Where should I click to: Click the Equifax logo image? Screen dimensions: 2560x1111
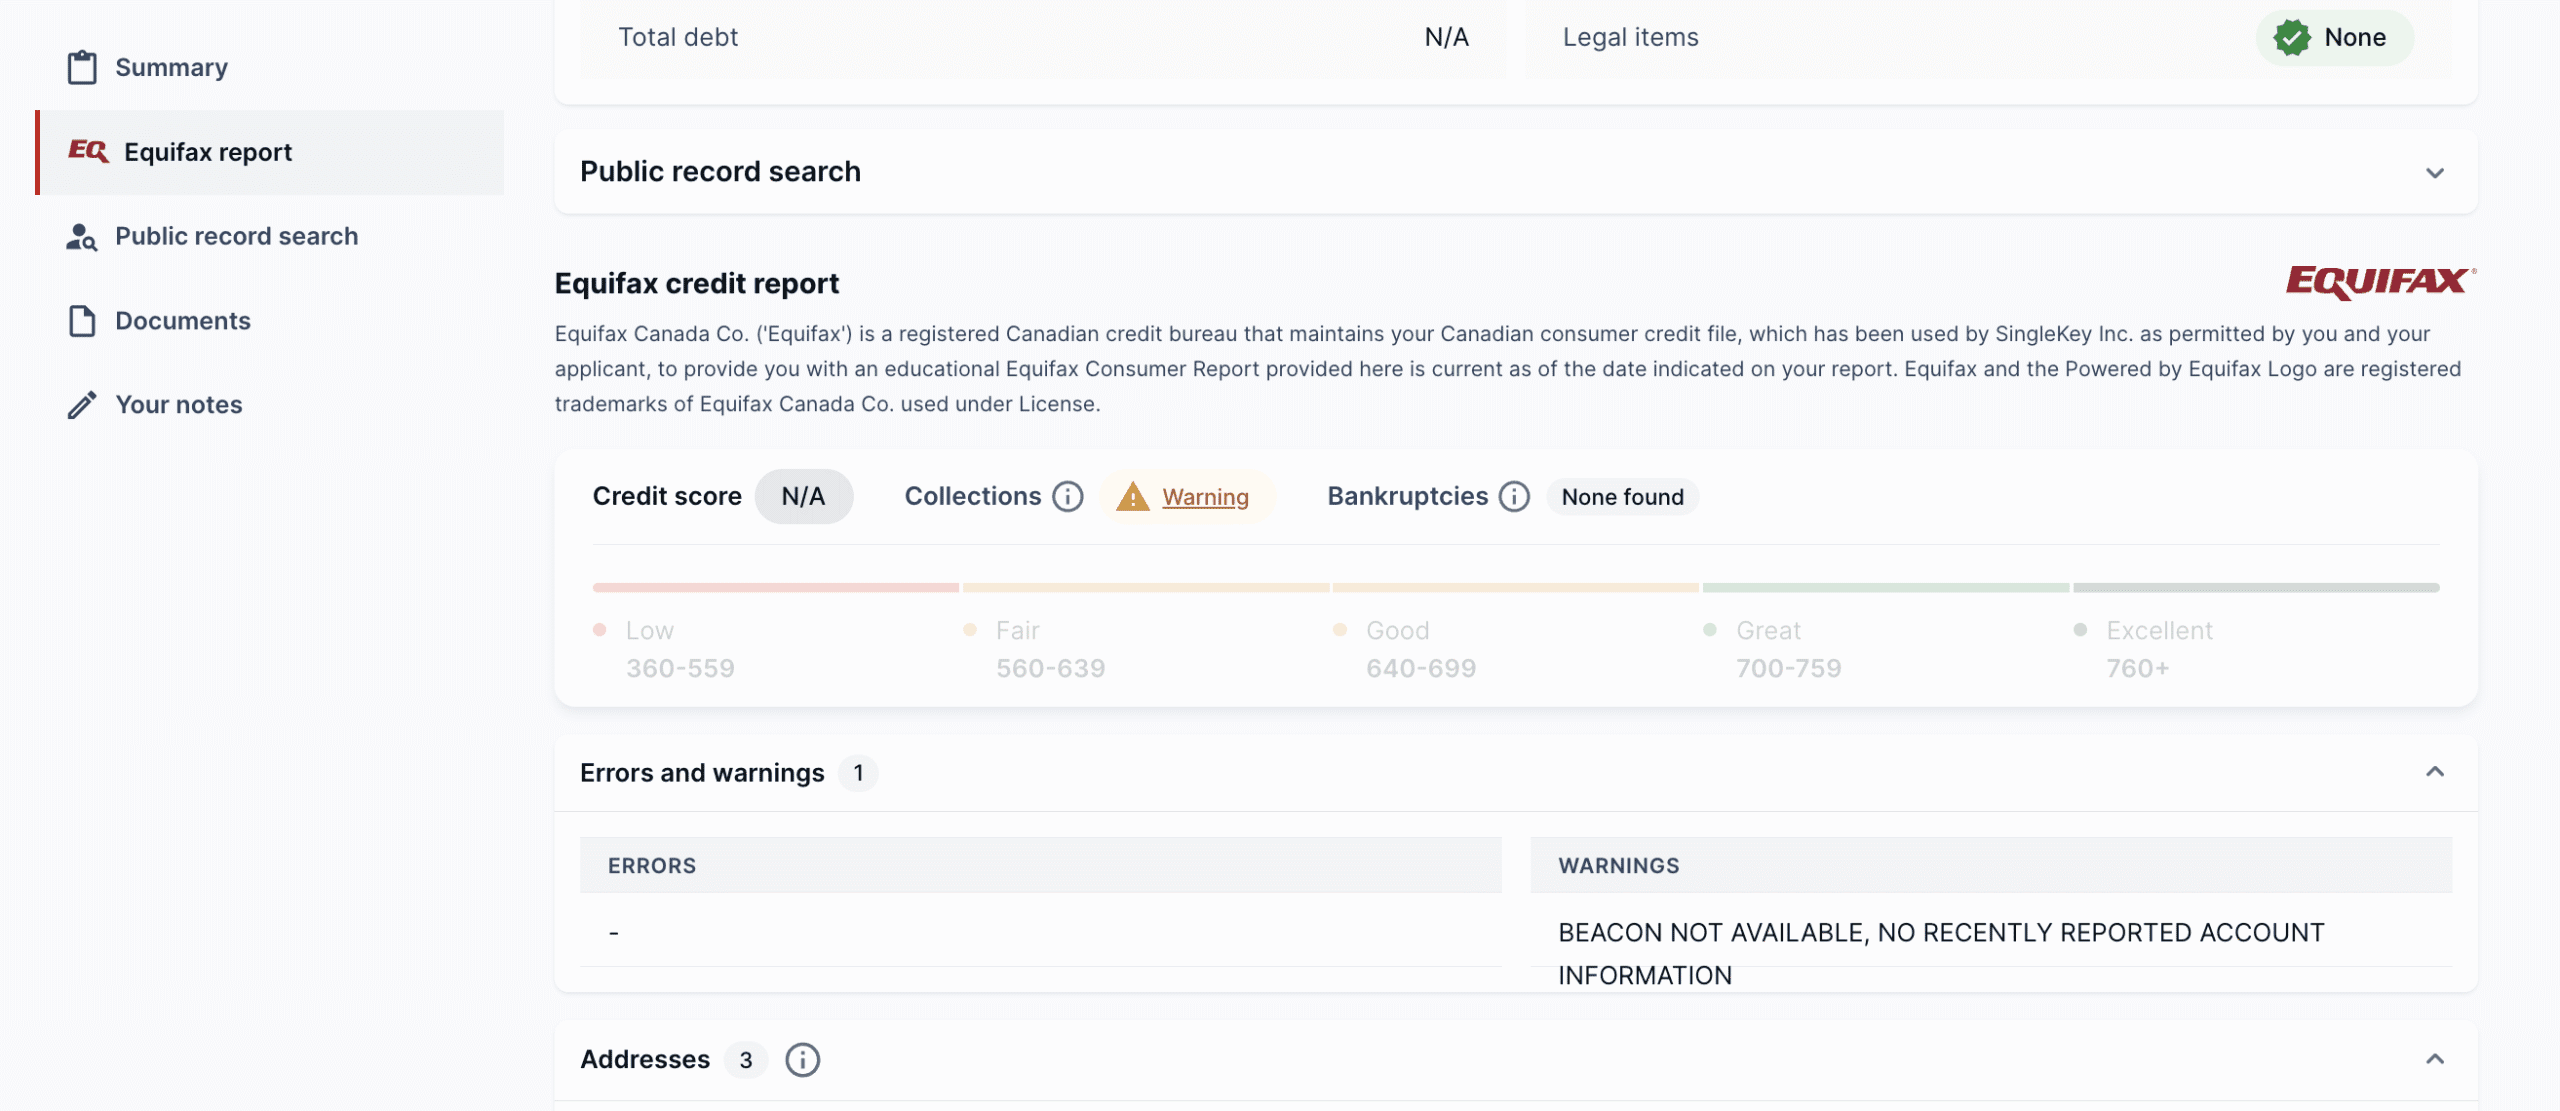click(x=2380, y=282)
